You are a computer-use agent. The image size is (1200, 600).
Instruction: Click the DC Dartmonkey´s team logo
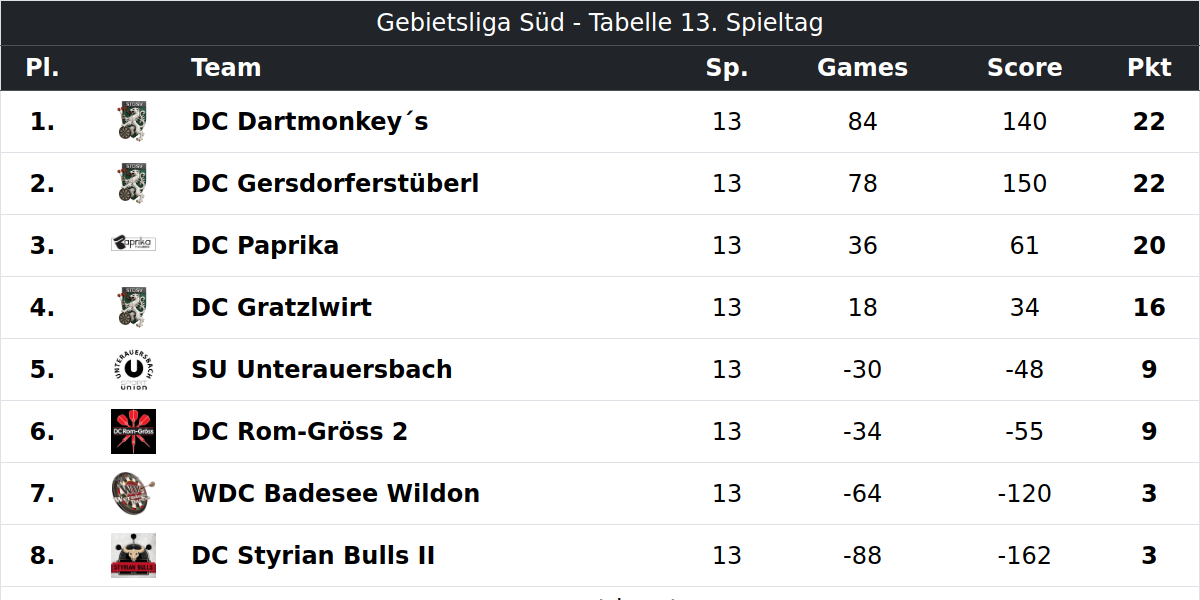(x=133, y=122)
